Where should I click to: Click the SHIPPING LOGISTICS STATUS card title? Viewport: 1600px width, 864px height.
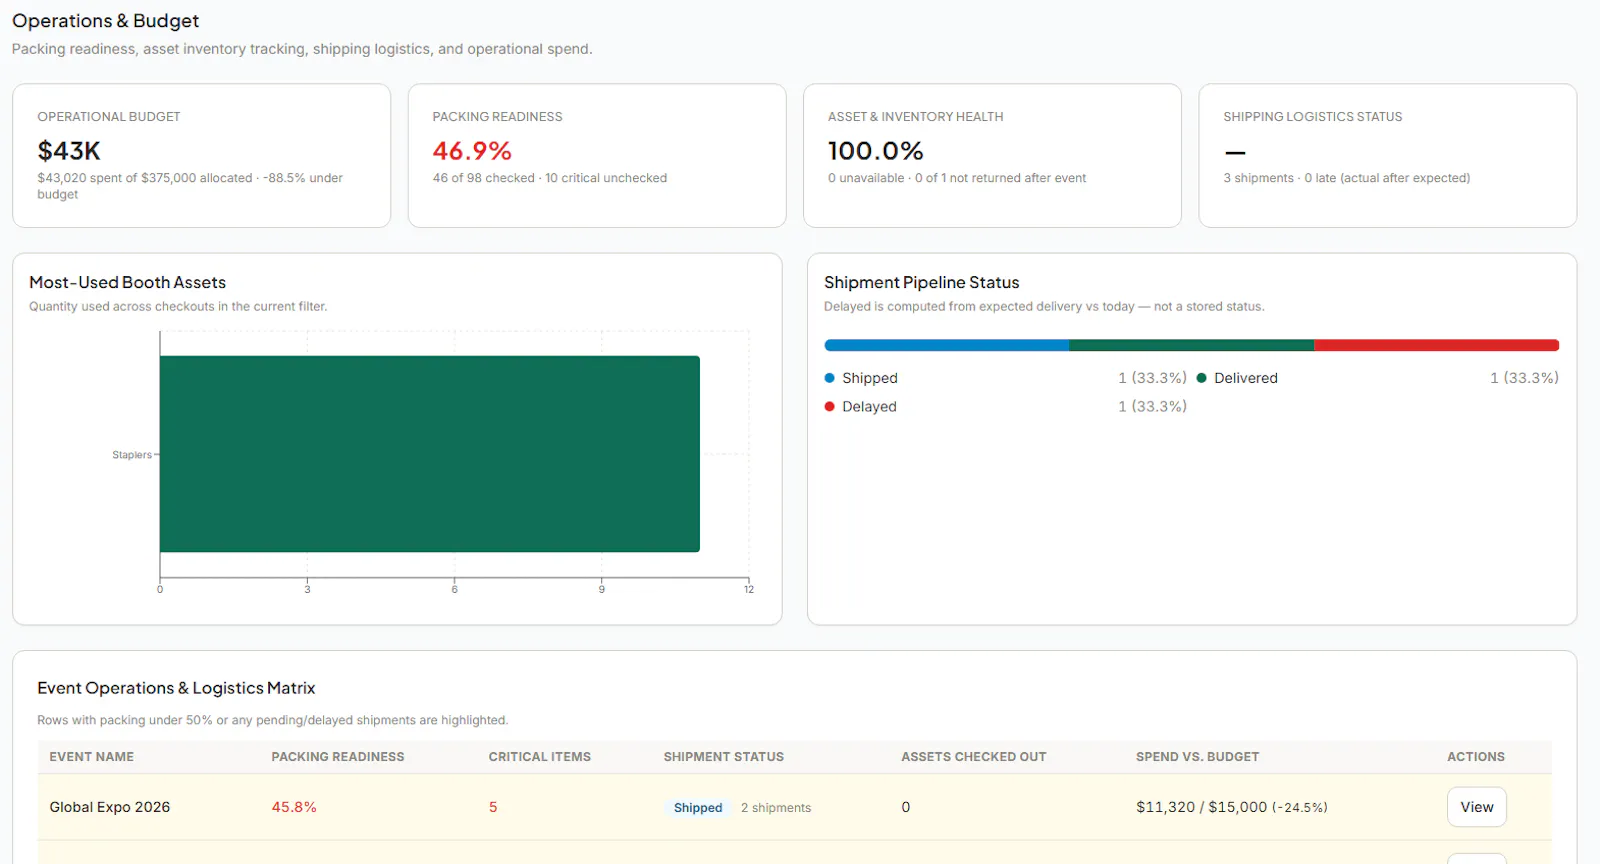pyautogui.click(x=1312, y=117)
